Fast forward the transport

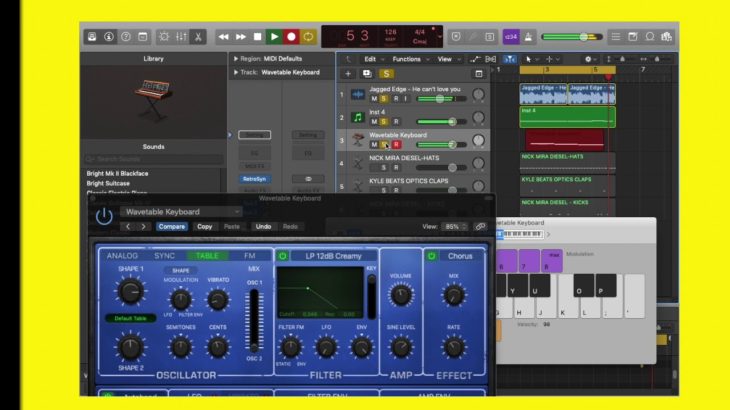coord(241,37)
